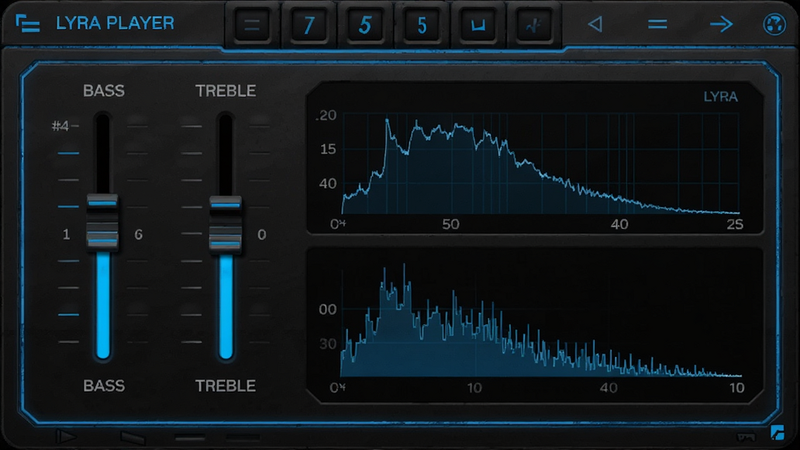Toggle the waveform toolbar button
800x450 pixels.
click(534, 24)
